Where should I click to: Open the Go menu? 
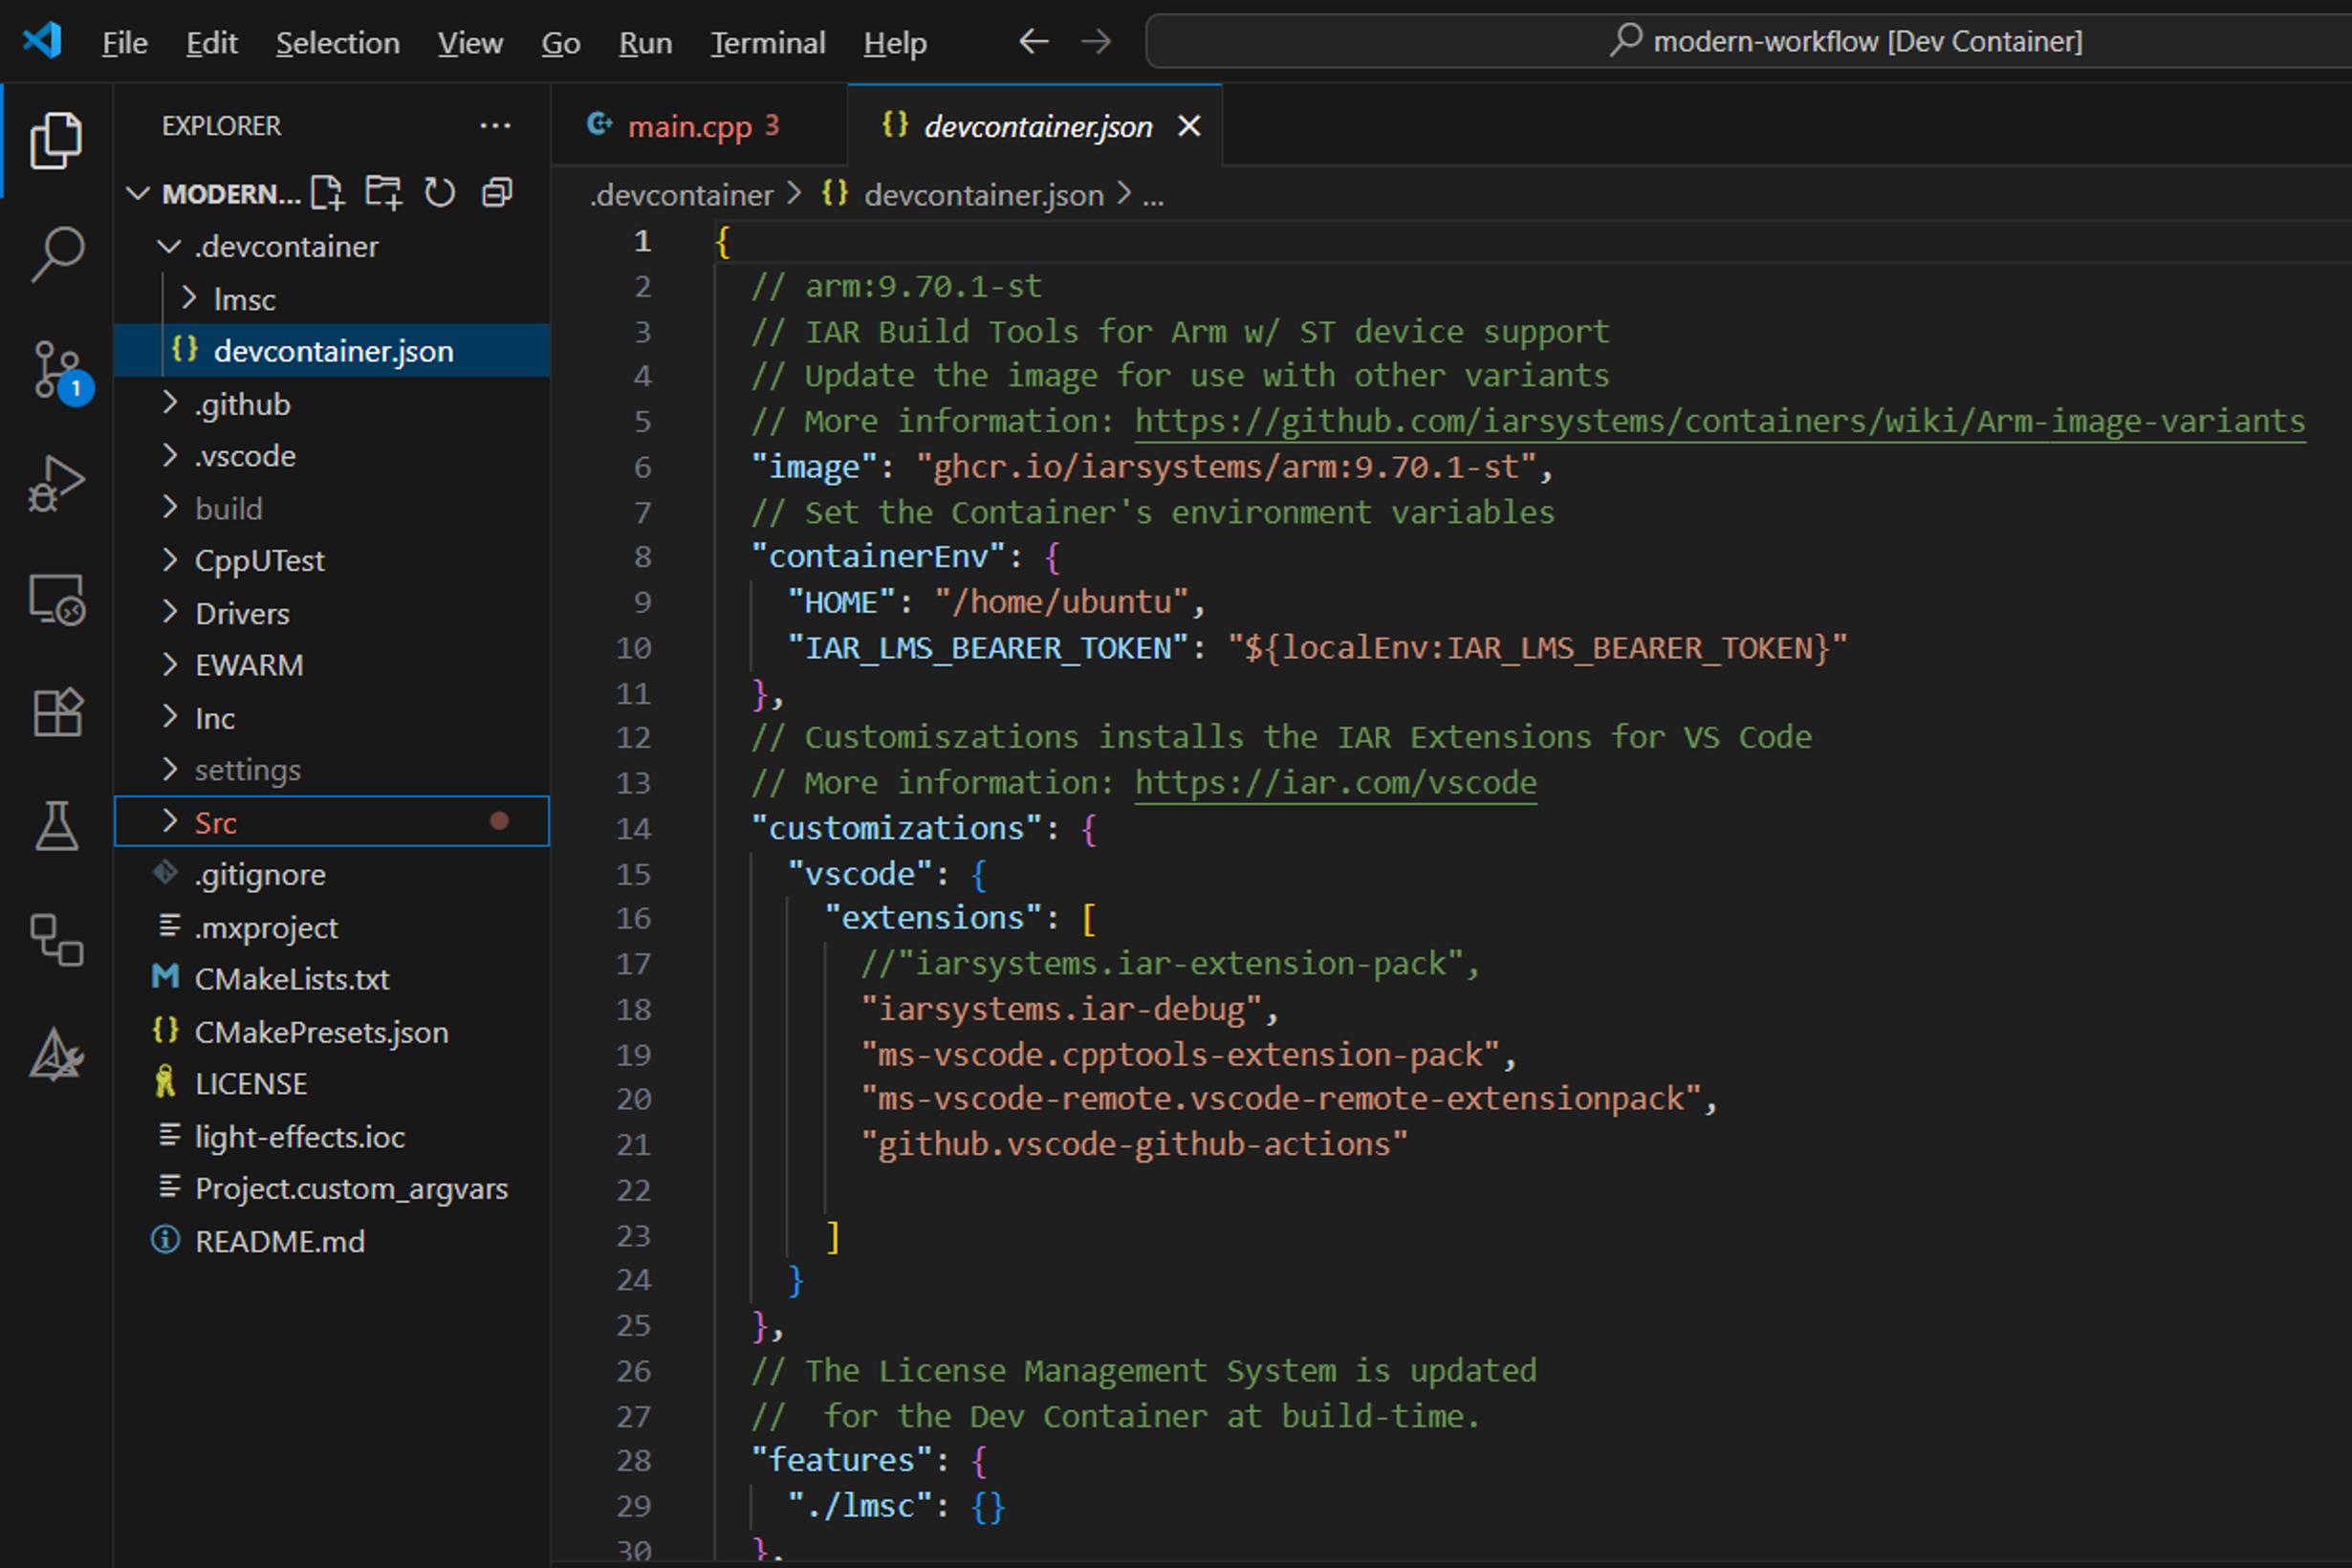pos(560,42)
